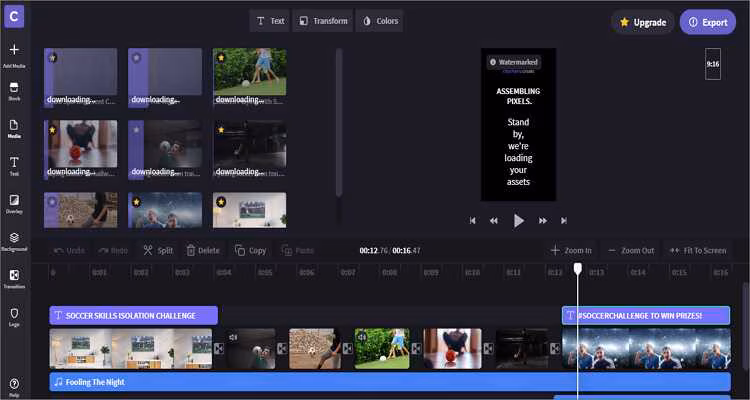The height and width of the screenshot is (400, 750).
Task: Select the Fooling The Night audio track
Action: [x=390, y=382]
